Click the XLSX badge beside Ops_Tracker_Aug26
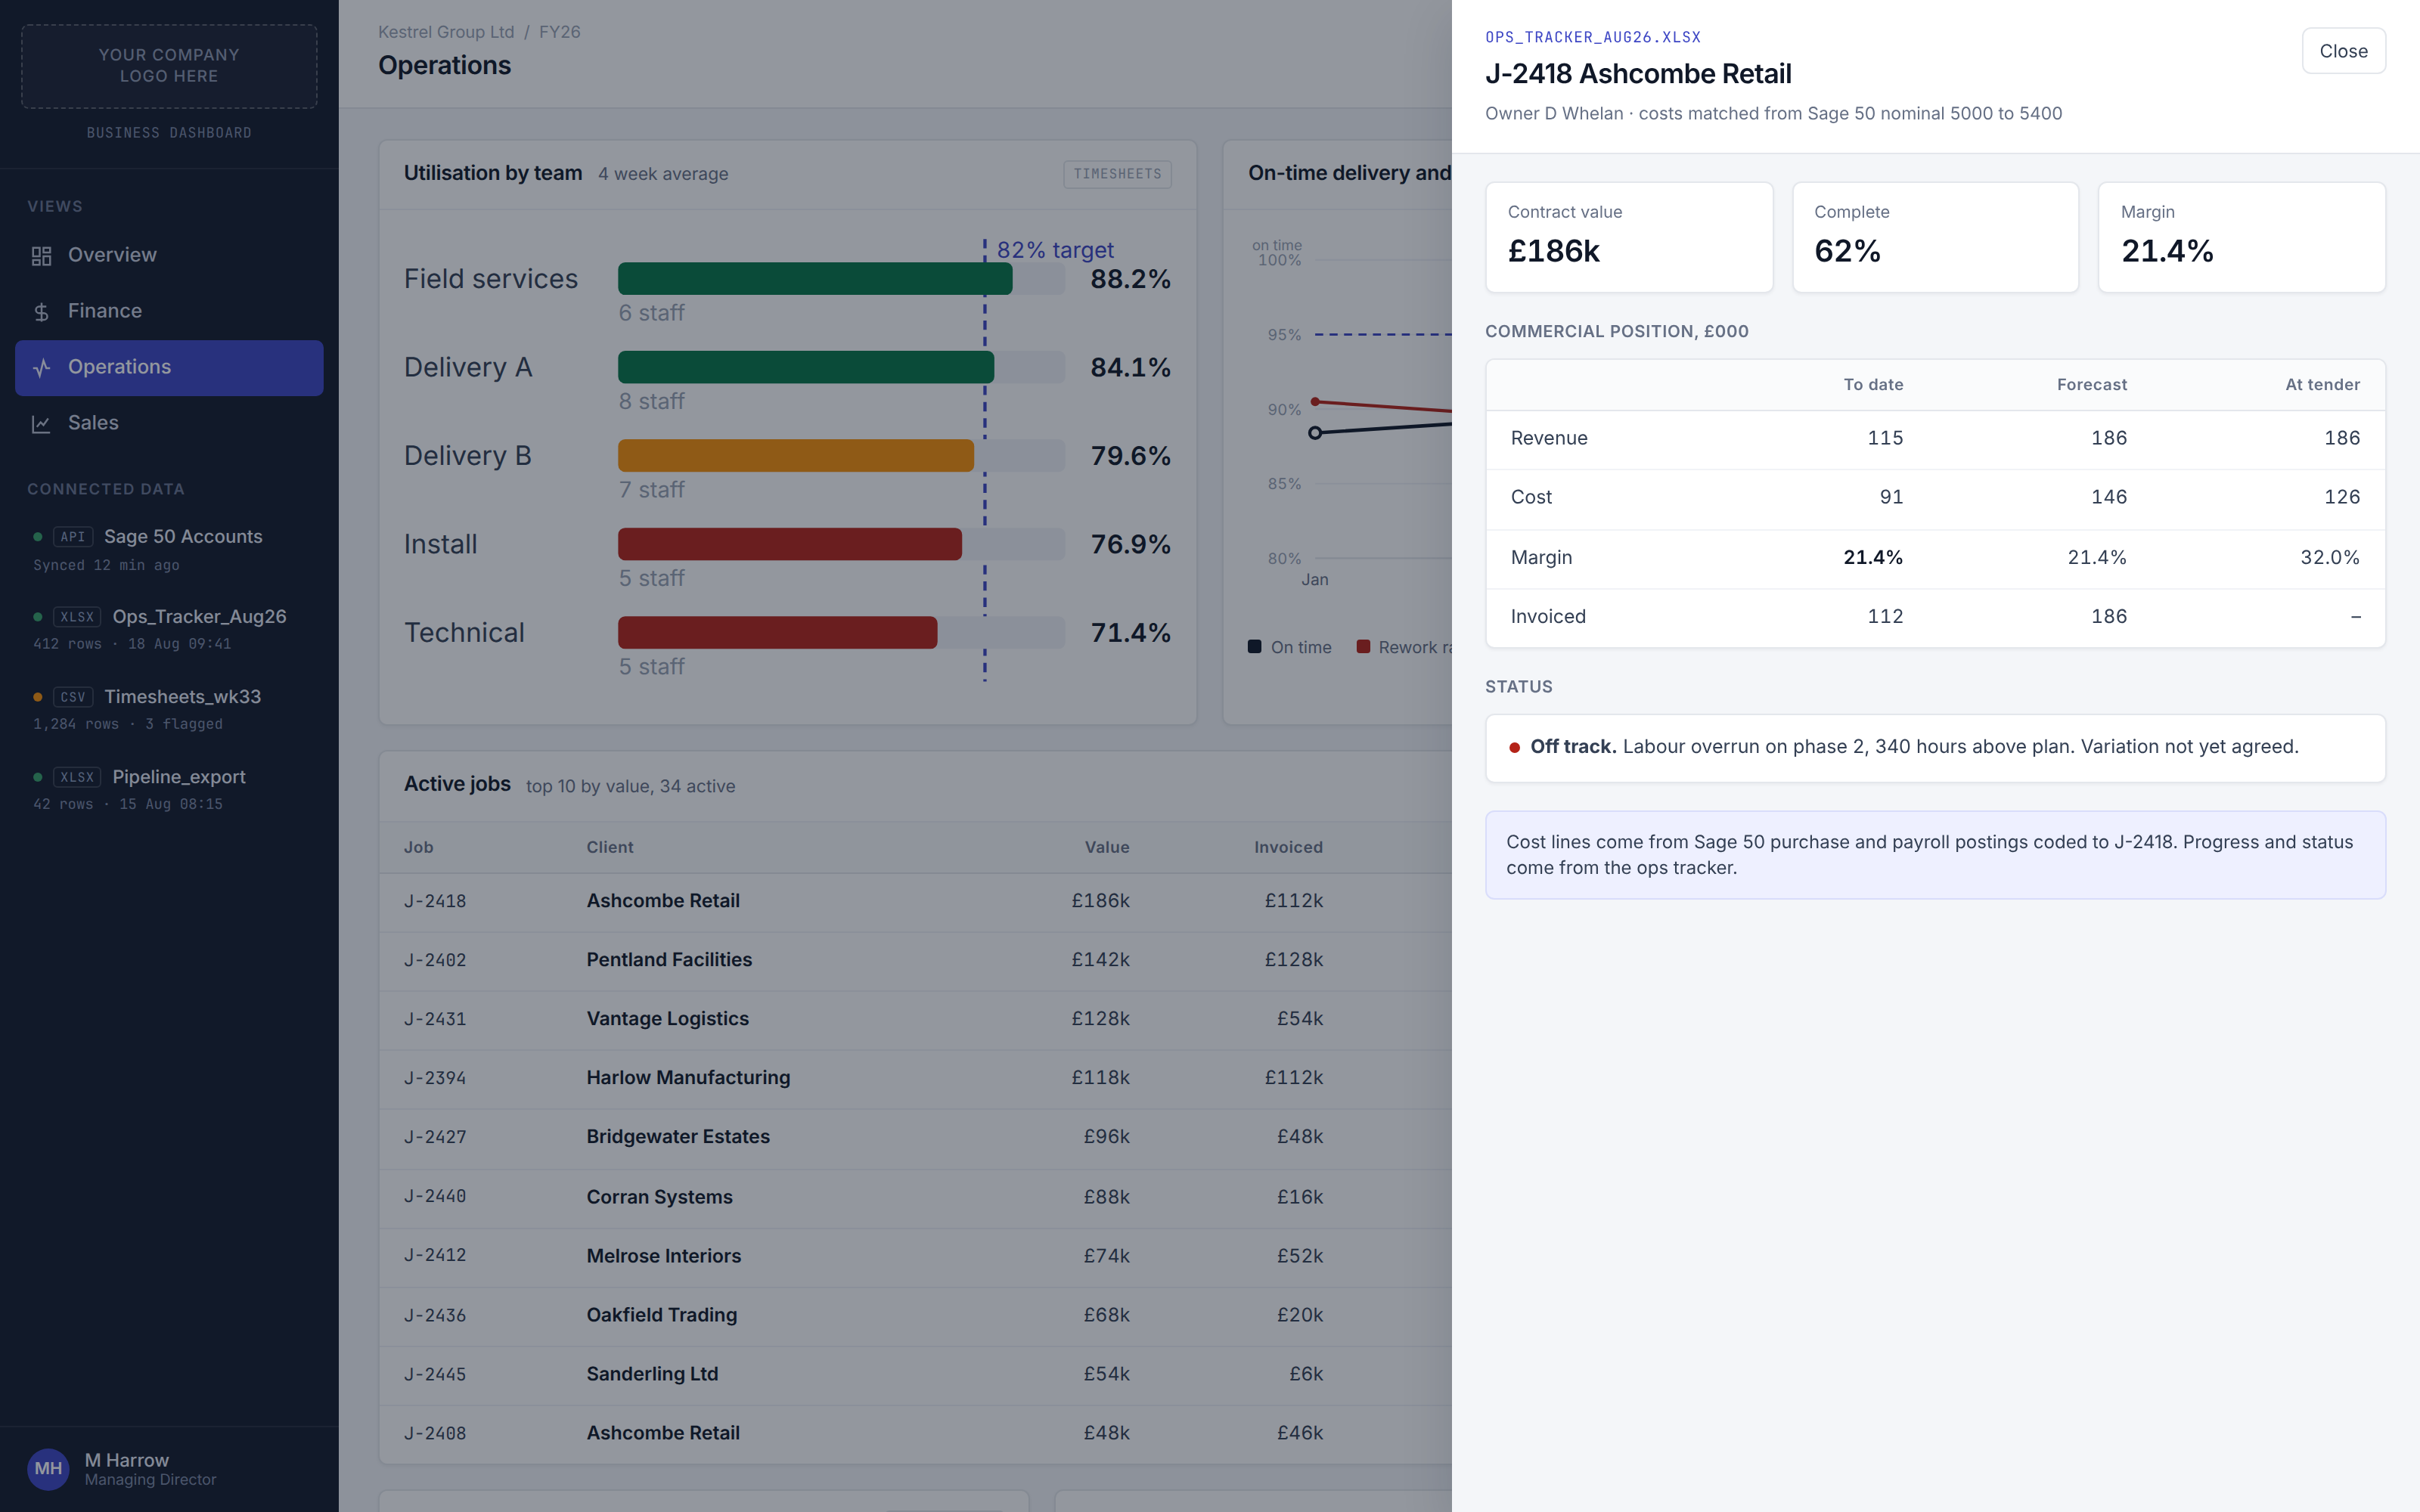This screenshot has height=1512, width=2420. tap(77, 617)
